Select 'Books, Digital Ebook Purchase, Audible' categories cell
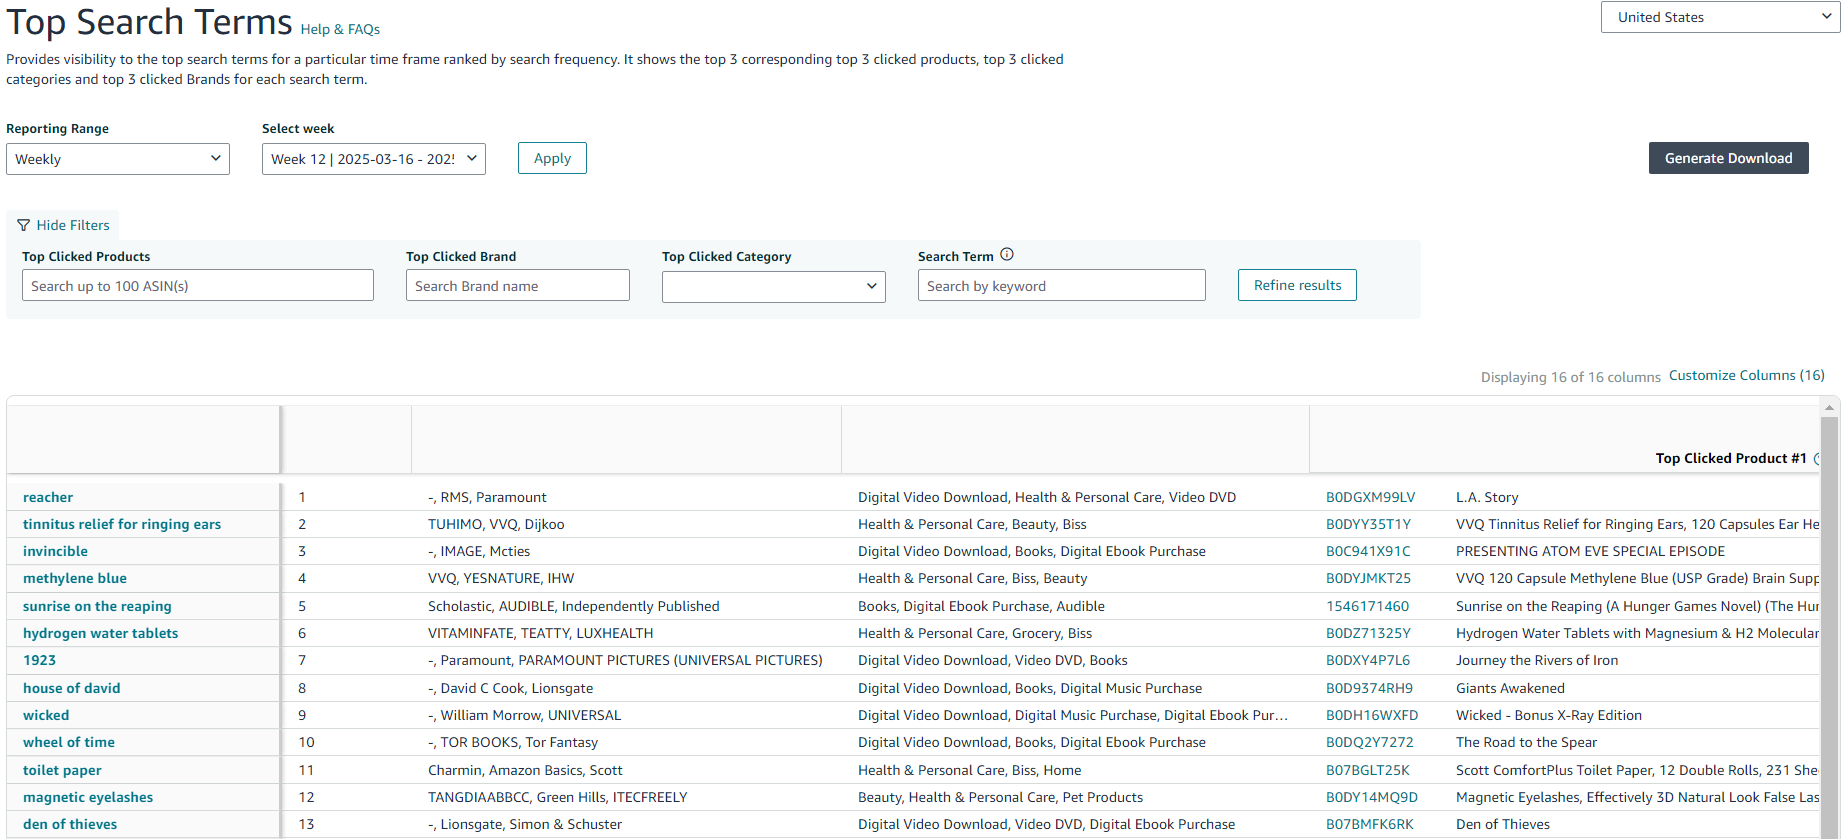The width and height of the screenshot is (1841, 839). 981,606
